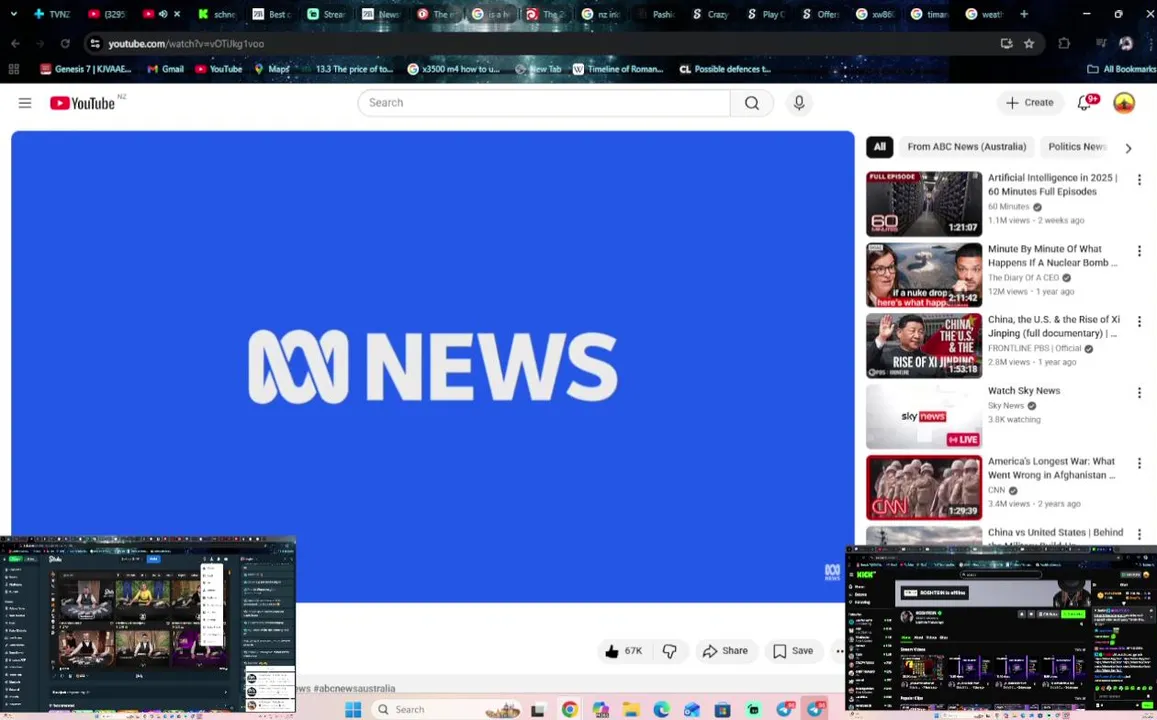Select the All filter chip

[880, 147]
